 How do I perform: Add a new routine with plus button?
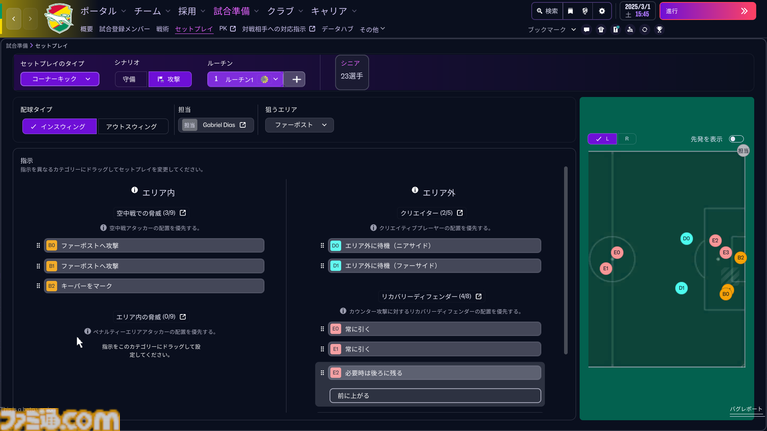coord(295,79)
